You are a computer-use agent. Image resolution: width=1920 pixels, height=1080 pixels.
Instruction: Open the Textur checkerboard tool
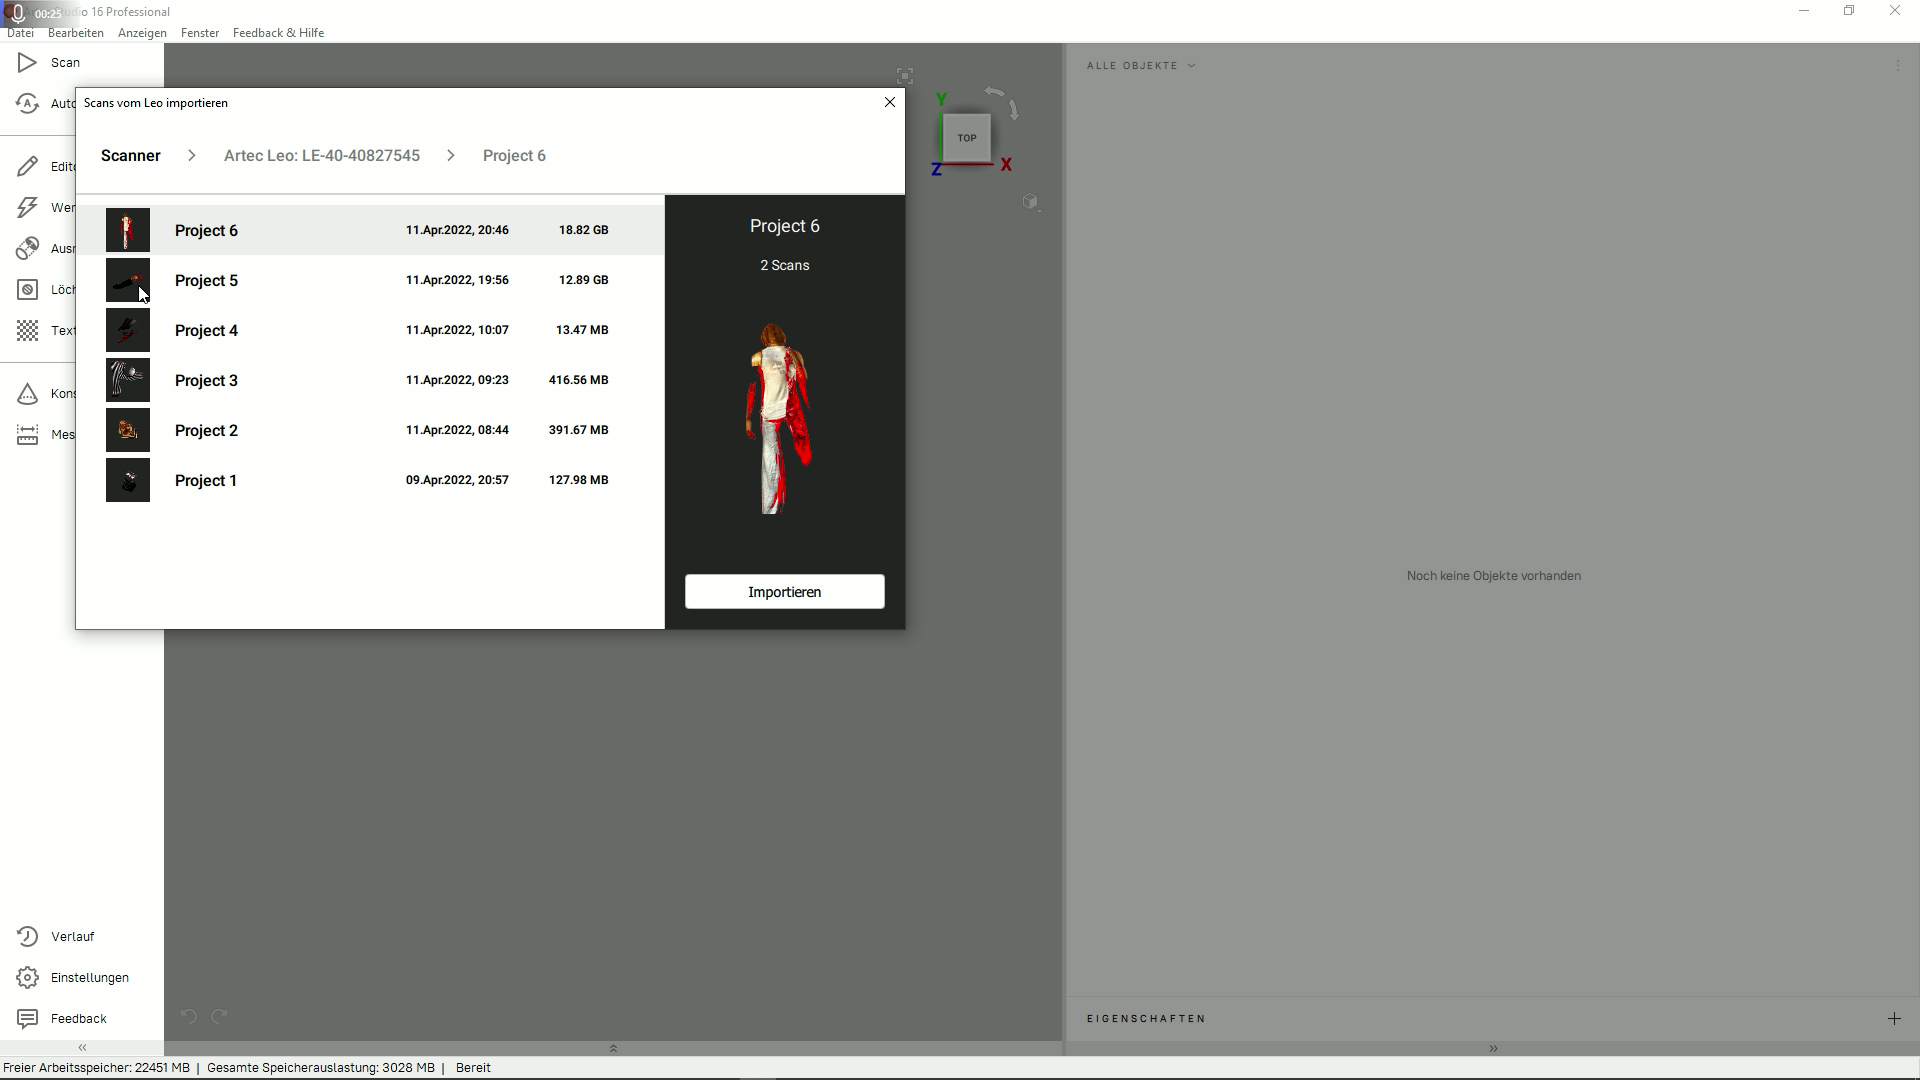pyautogui.click(x=28, y=330)
